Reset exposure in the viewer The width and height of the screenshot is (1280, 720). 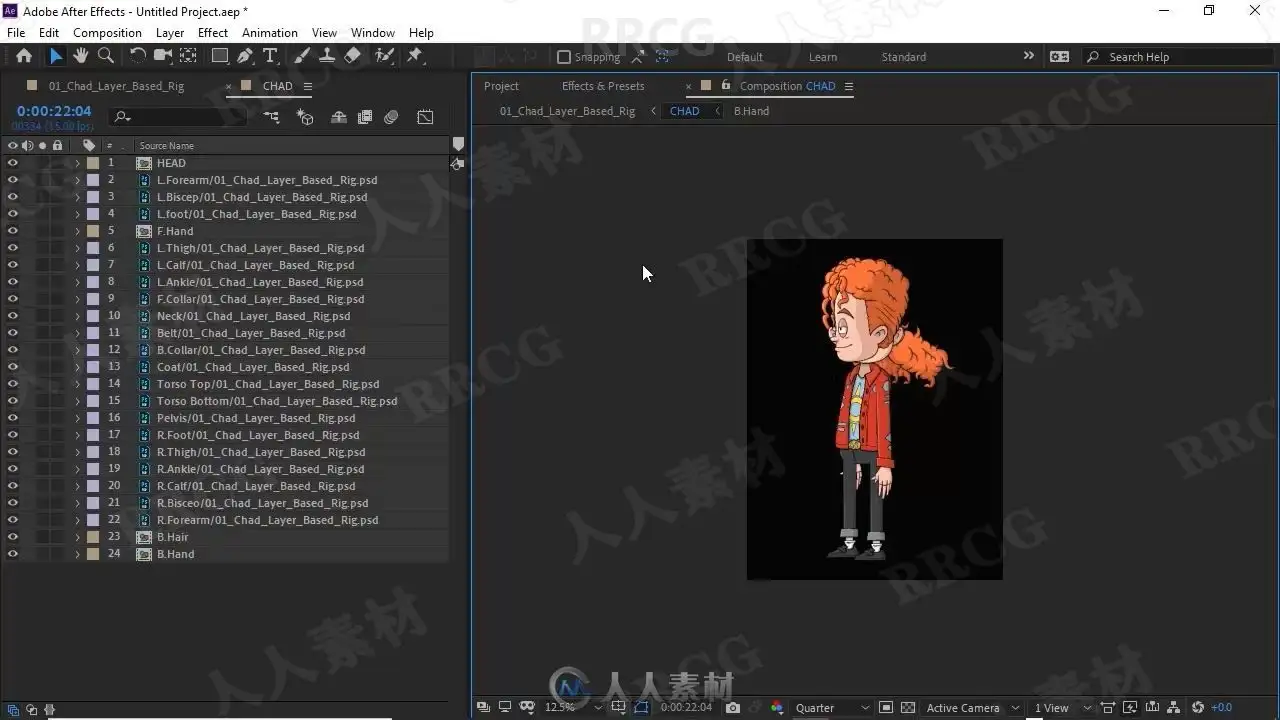click(x=1198, y=707)
